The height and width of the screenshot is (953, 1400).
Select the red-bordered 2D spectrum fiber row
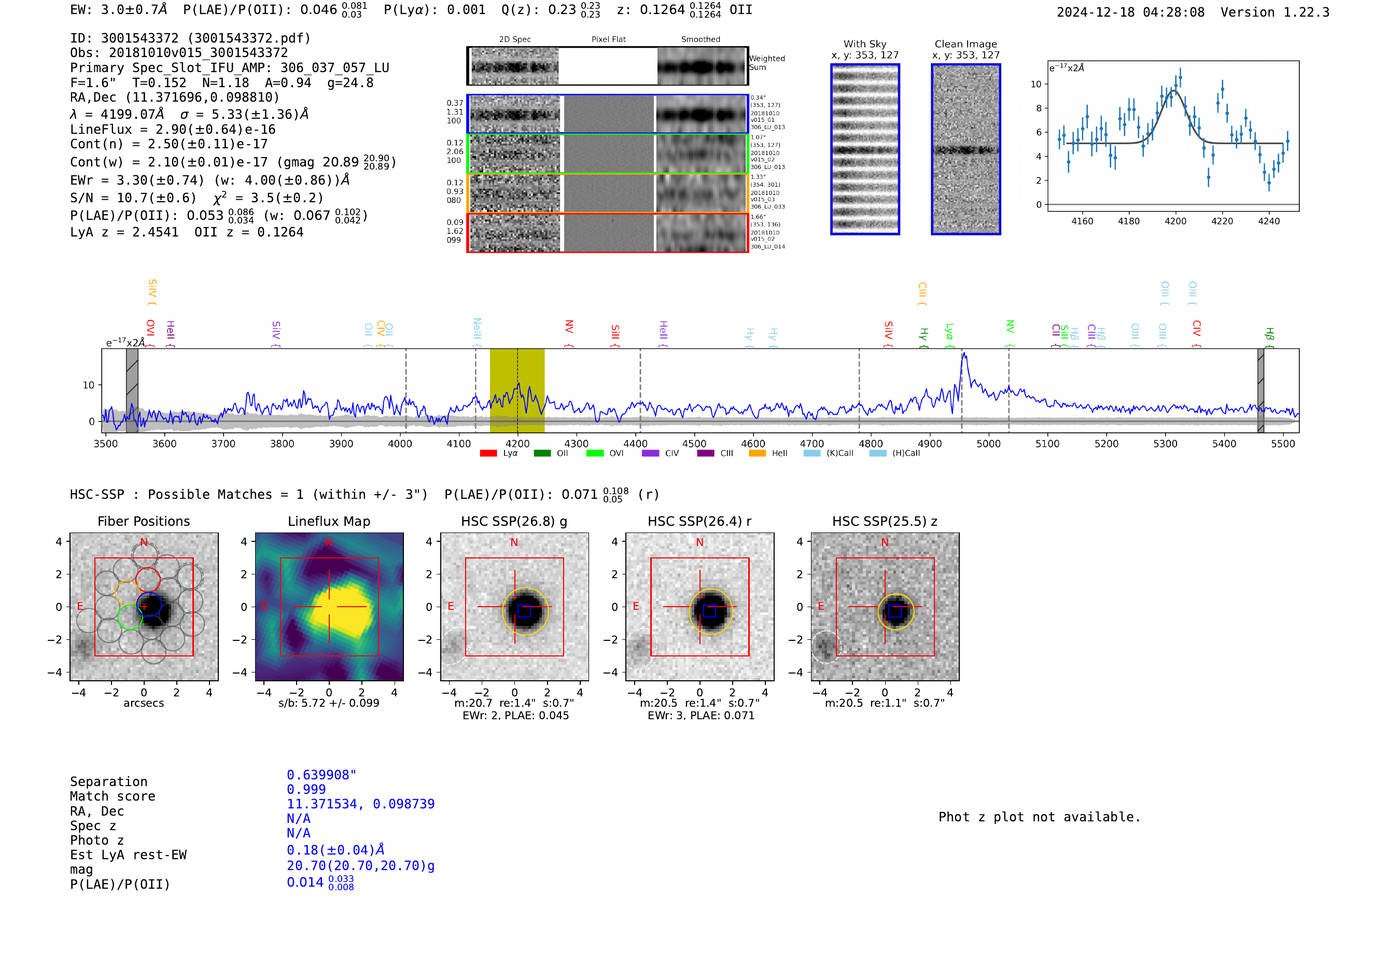(607, 232)
